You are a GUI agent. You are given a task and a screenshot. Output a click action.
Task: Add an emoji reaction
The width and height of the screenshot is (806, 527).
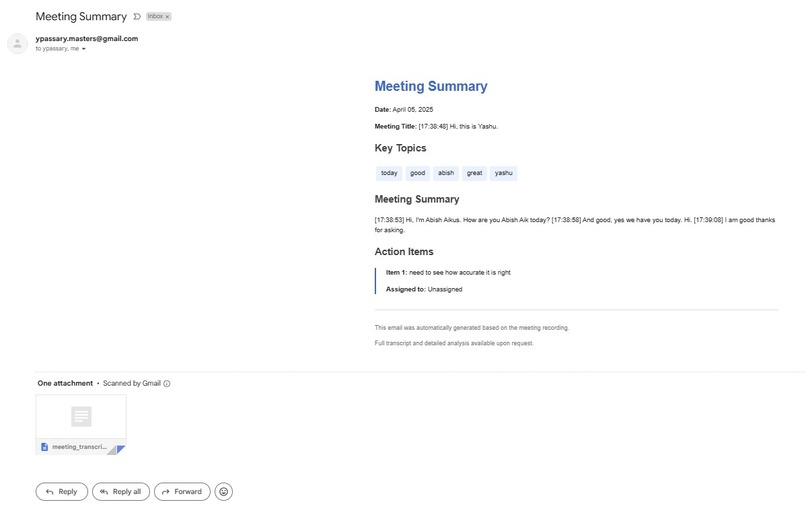(224, 492)
